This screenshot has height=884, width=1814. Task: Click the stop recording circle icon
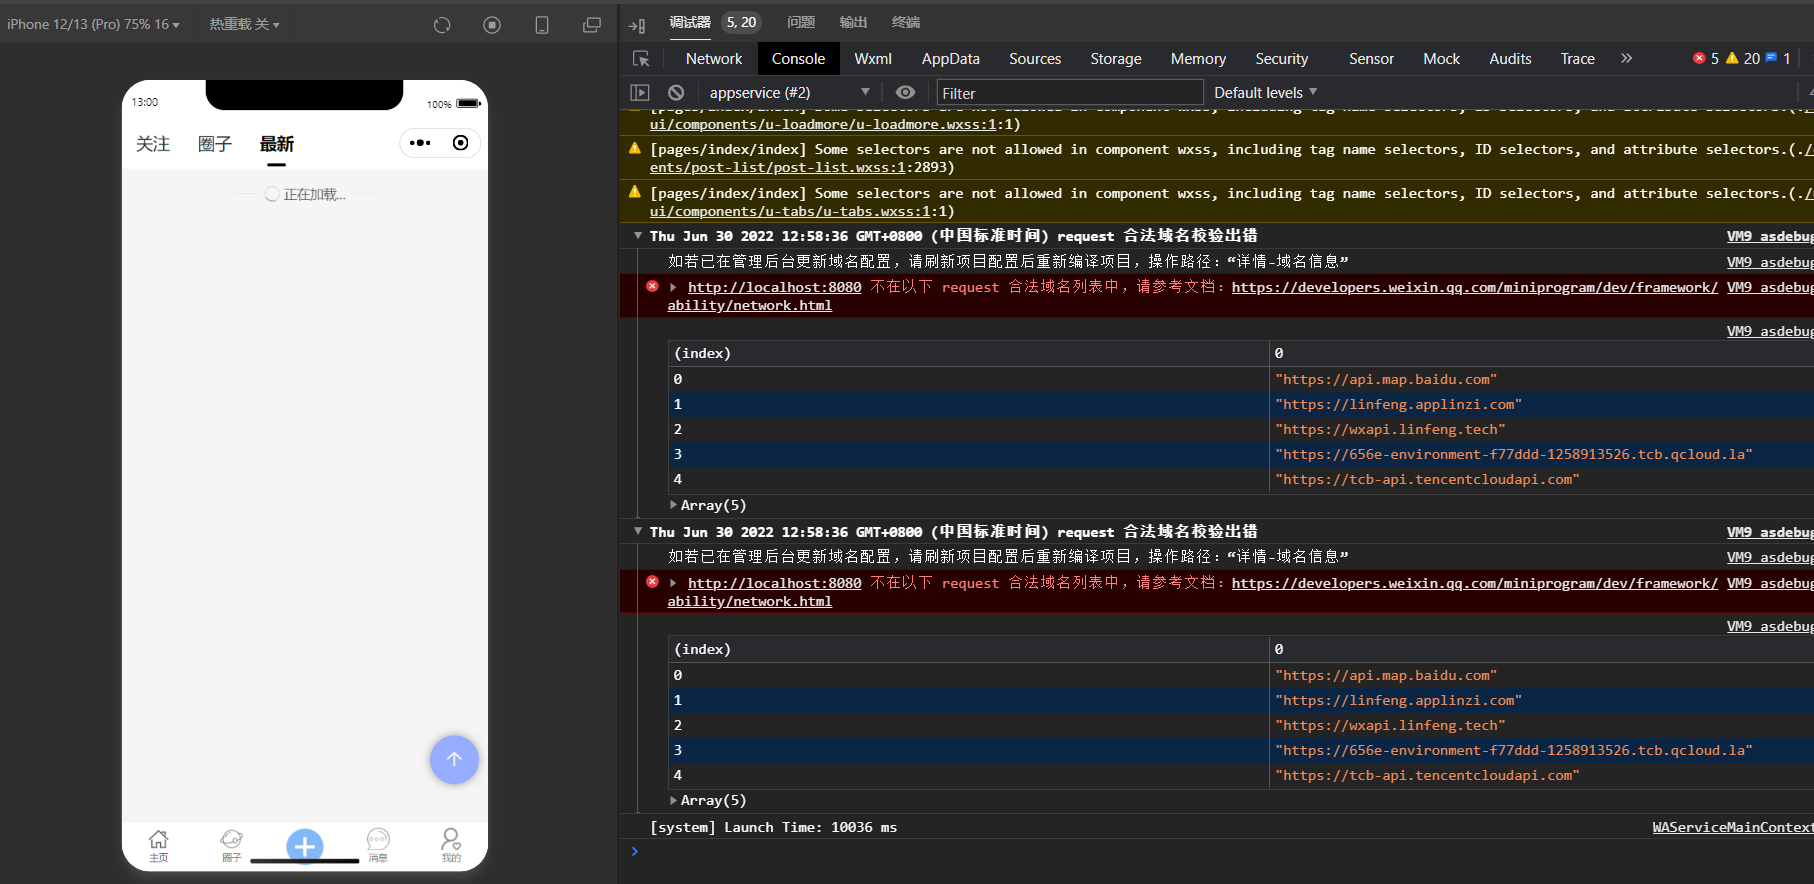click(x=492, y=25)
